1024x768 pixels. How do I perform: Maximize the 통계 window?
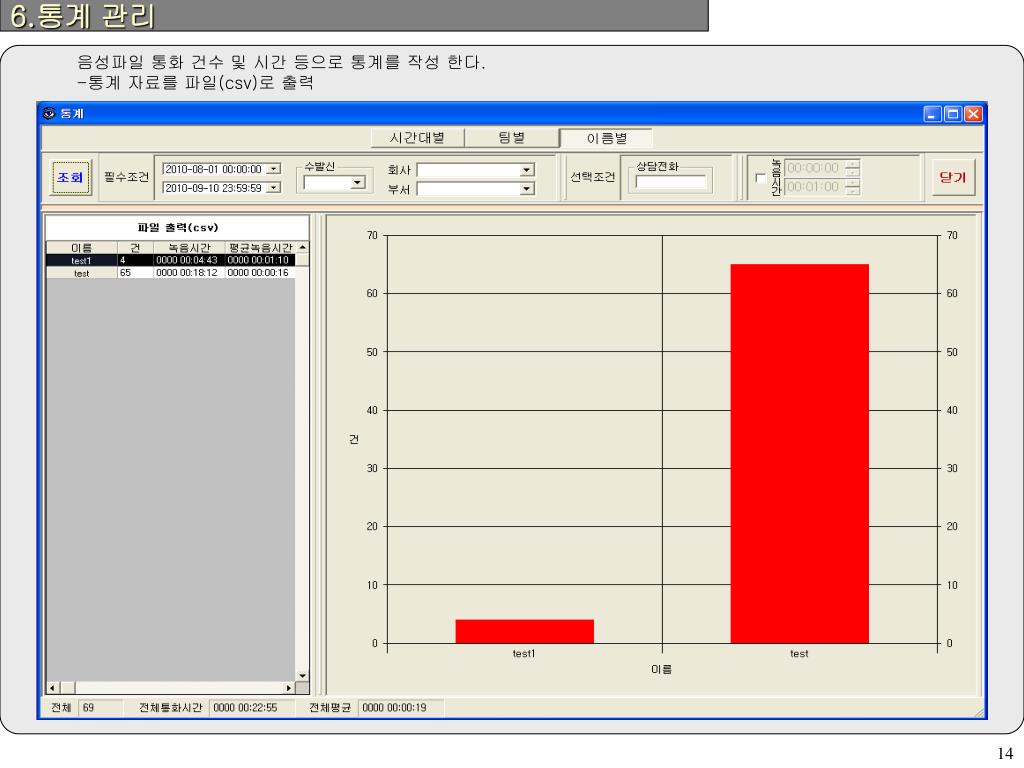tap(953, 114)
